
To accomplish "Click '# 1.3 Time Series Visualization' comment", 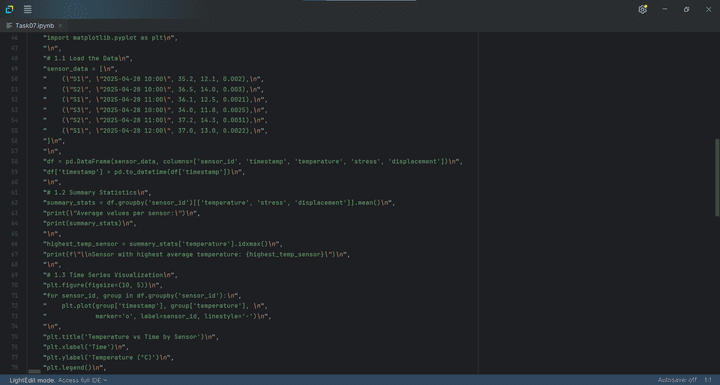I will coord(110,275).
